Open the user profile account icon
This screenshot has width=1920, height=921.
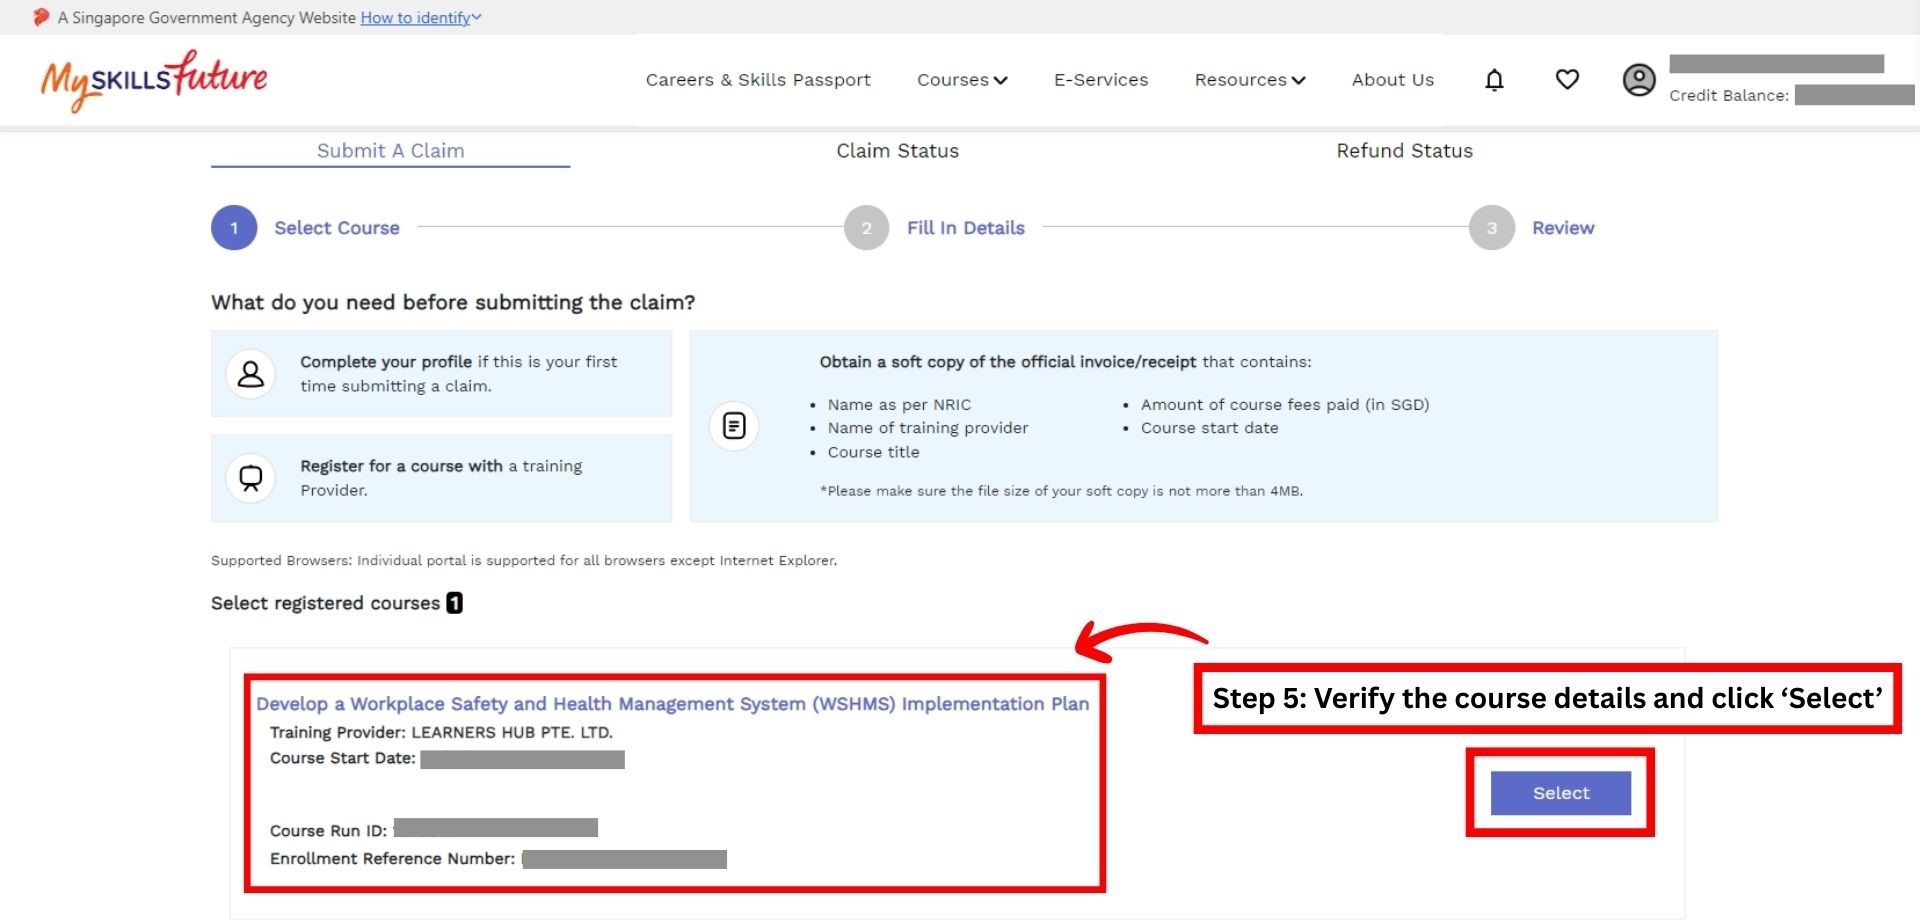click(x=1638, y=80)
